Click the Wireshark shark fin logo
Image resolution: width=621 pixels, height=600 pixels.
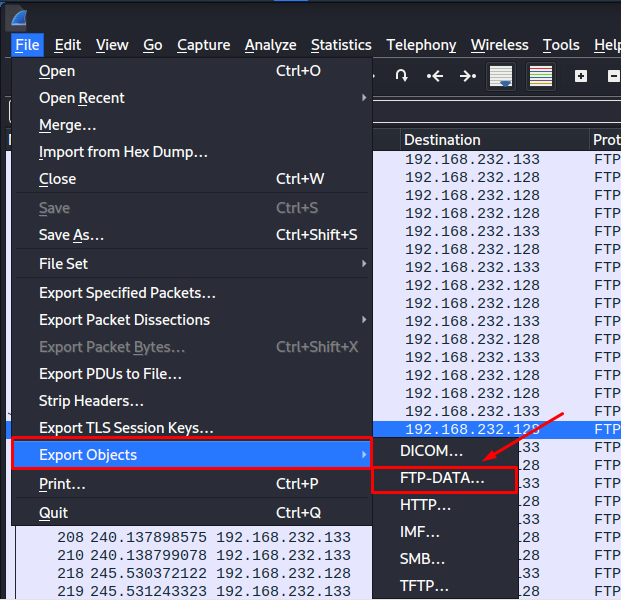tap(18, 17)
